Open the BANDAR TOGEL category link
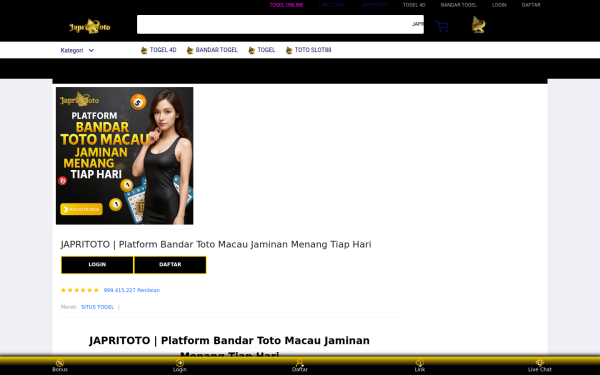600x375 pixels. [x=217, y=50]
